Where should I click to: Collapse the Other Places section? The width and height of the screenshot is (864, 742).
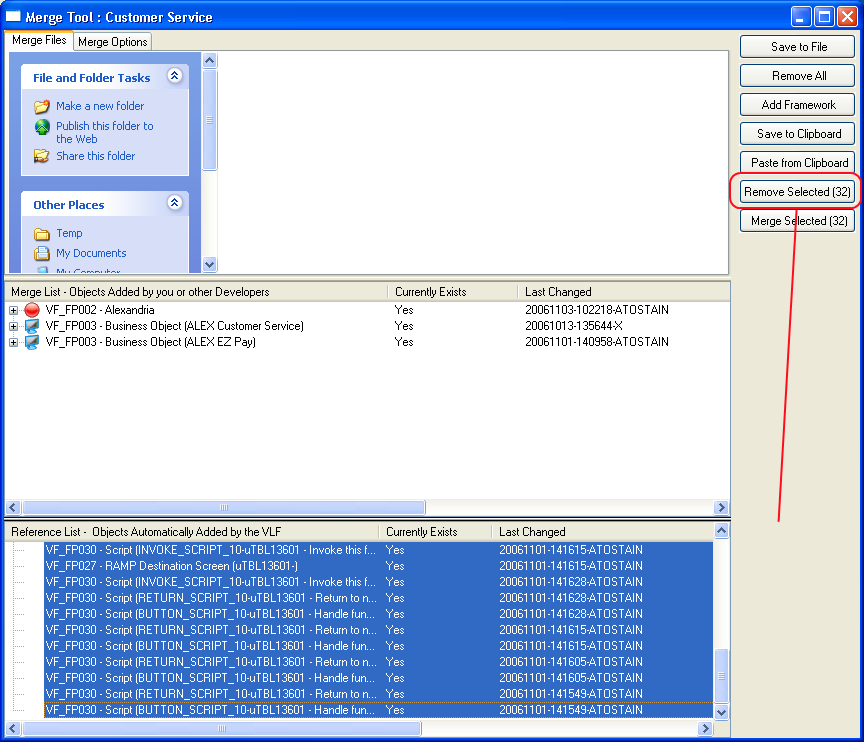174,203
